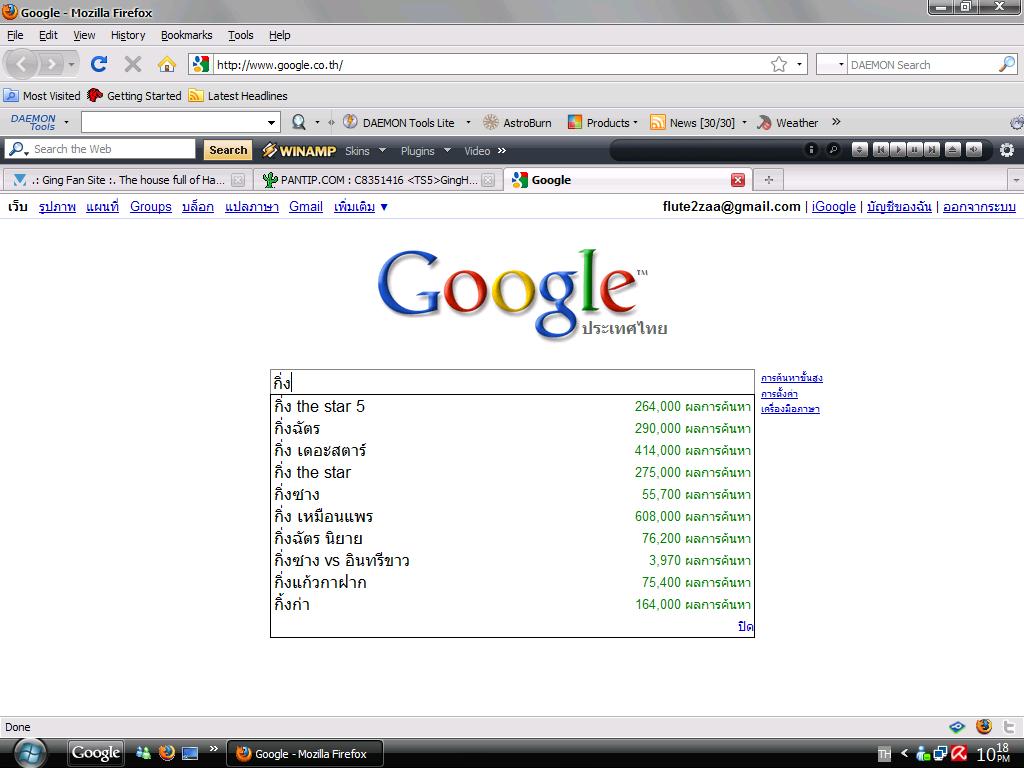The image size is (1024, 768).
Task: Open the Gmail link
Action: 306,207
